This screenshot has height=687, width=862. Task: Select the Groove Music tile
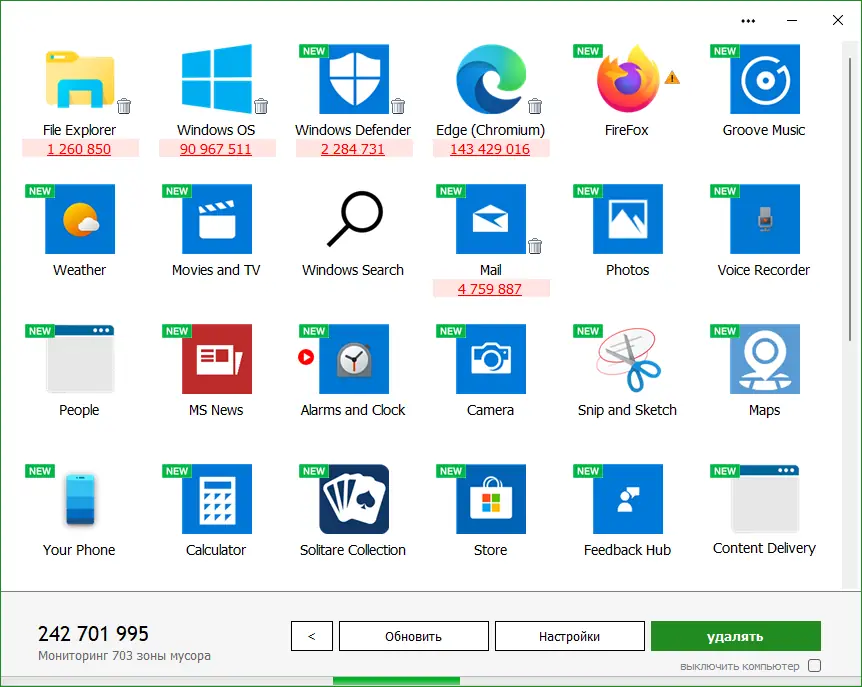[x=765, y=79]
